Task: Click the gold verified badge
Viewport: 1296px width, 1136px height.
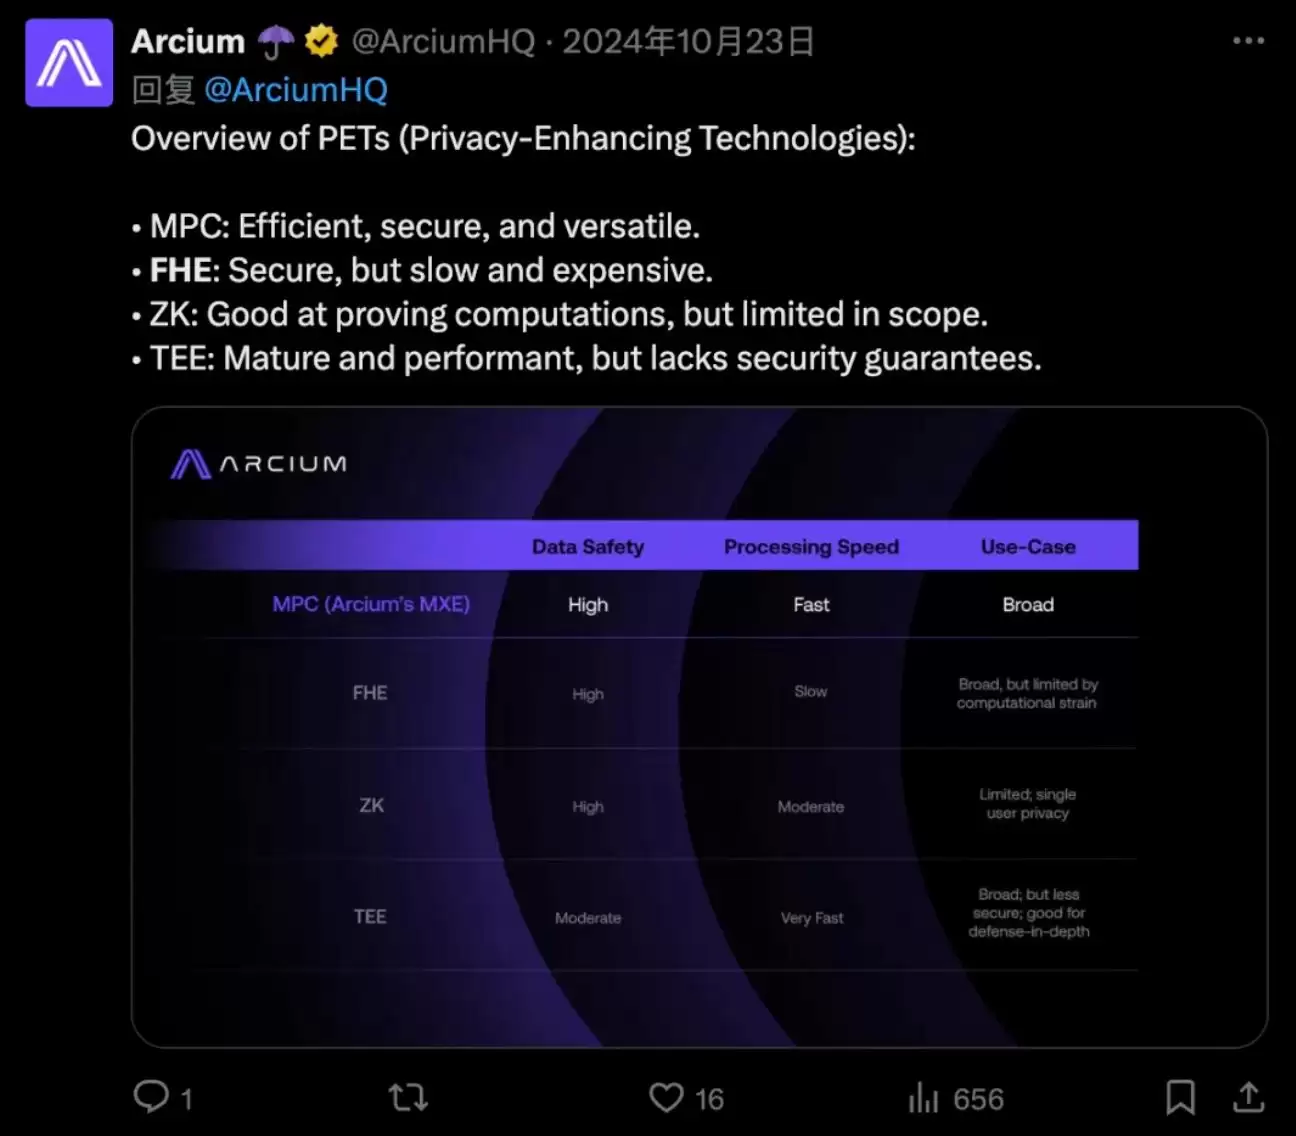Action: coord(321,42)
